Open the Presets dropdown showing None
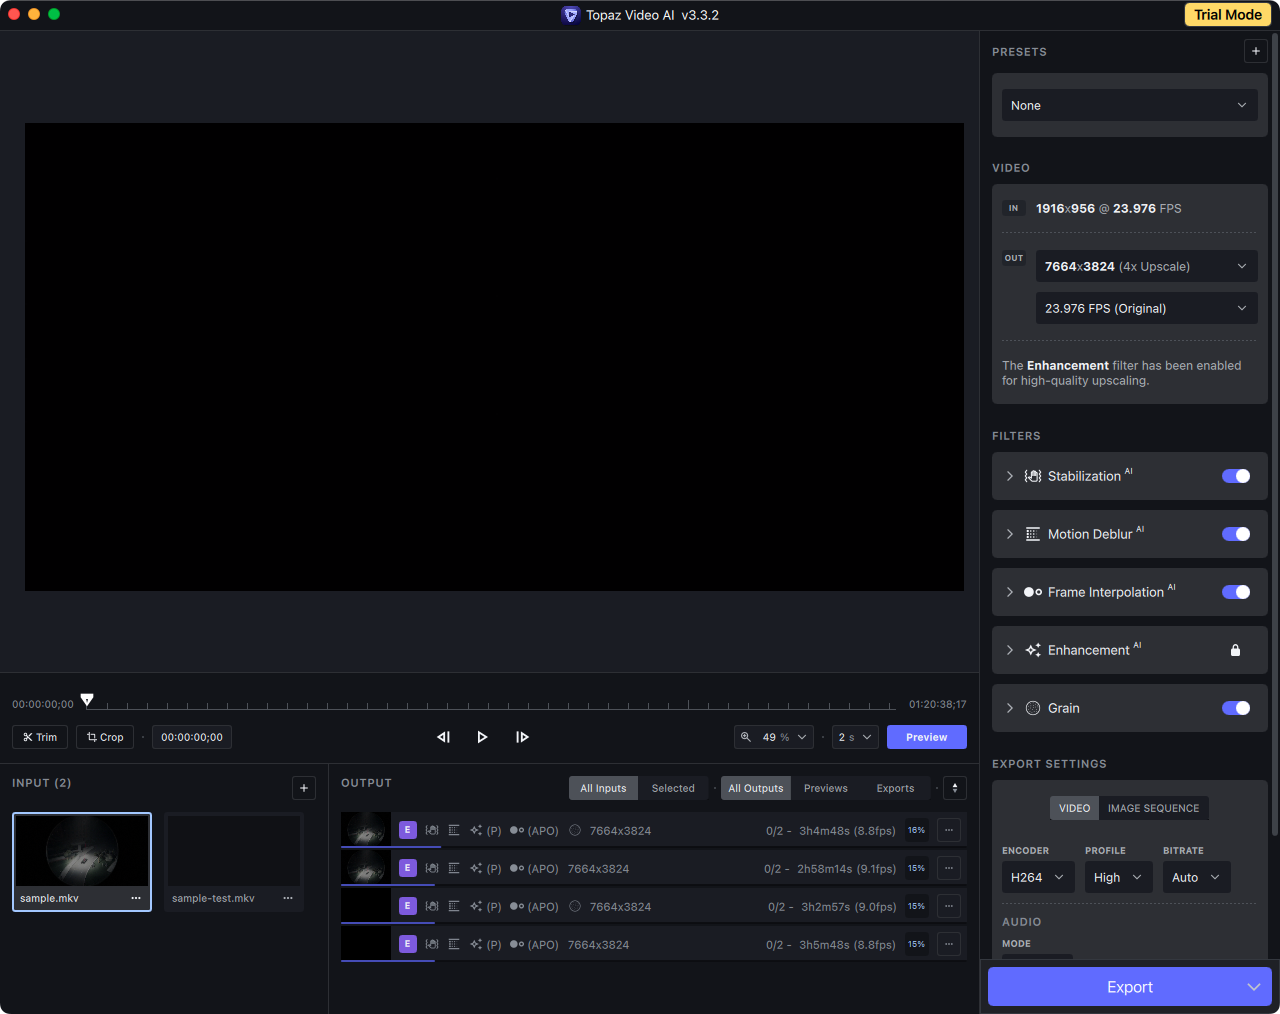The height and width of the screenshot is (1014, 1280). (1129, 105)
